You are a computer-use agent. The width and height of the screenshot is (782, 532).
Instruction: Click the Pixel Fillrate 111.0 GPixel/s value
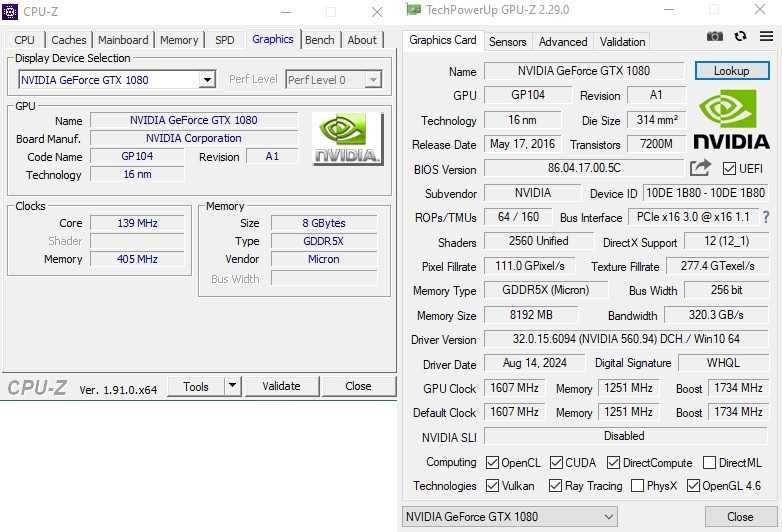530,266
